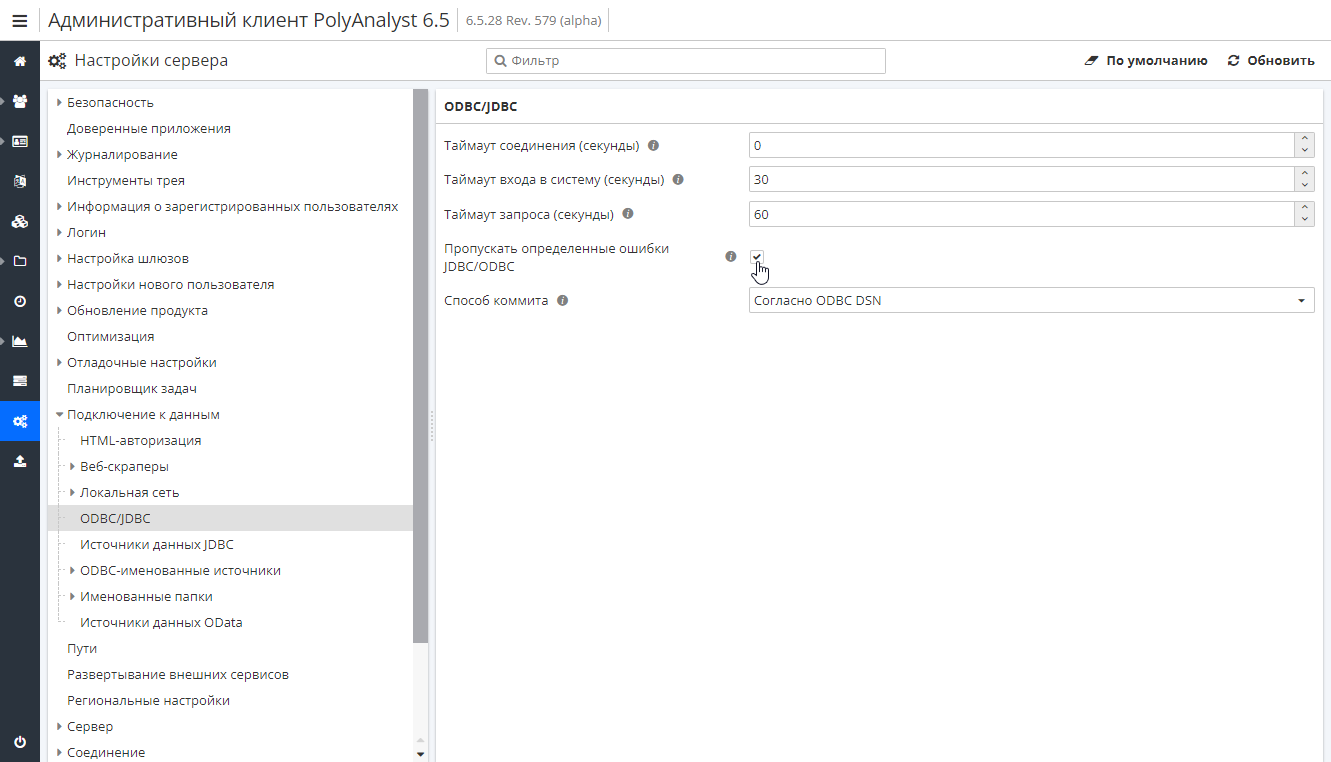Image resolution: width=1331 pixels, height=762 pixels.
Task: Open the area chart sidebar icon
Action: click(x=19, y=341)
